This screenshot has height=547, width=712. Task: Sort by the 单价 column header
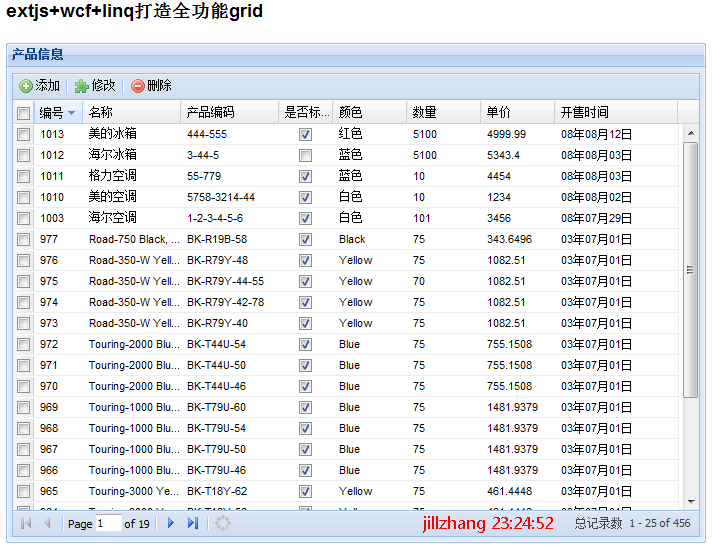pyautogui.click(x=516, y=112)
